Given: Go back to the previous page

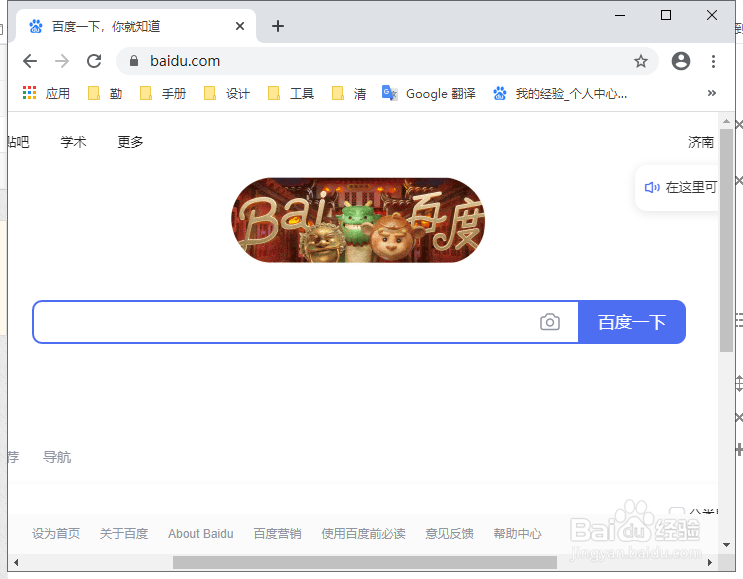Looking at the screenshot, I should coord(30,61).
